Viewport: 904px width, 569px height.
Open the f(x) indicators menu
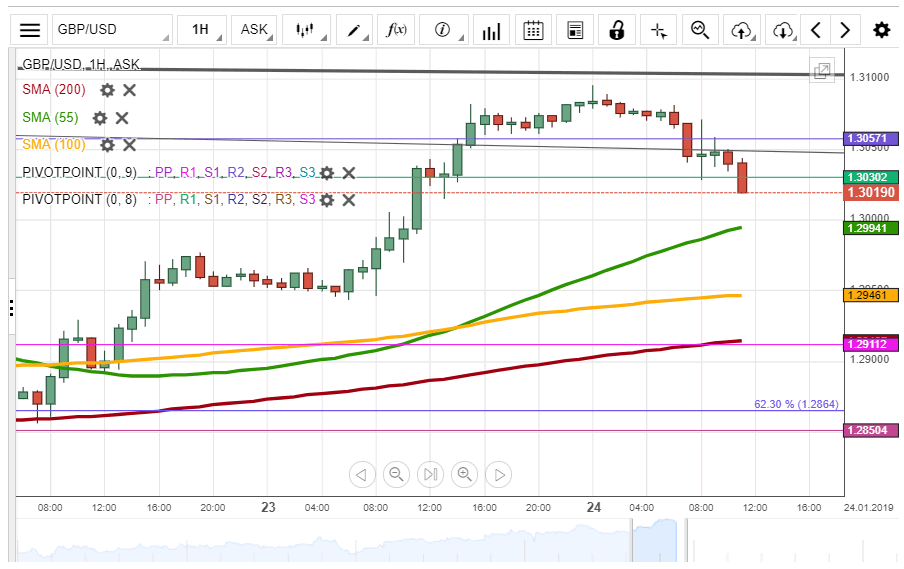[397, 30]
